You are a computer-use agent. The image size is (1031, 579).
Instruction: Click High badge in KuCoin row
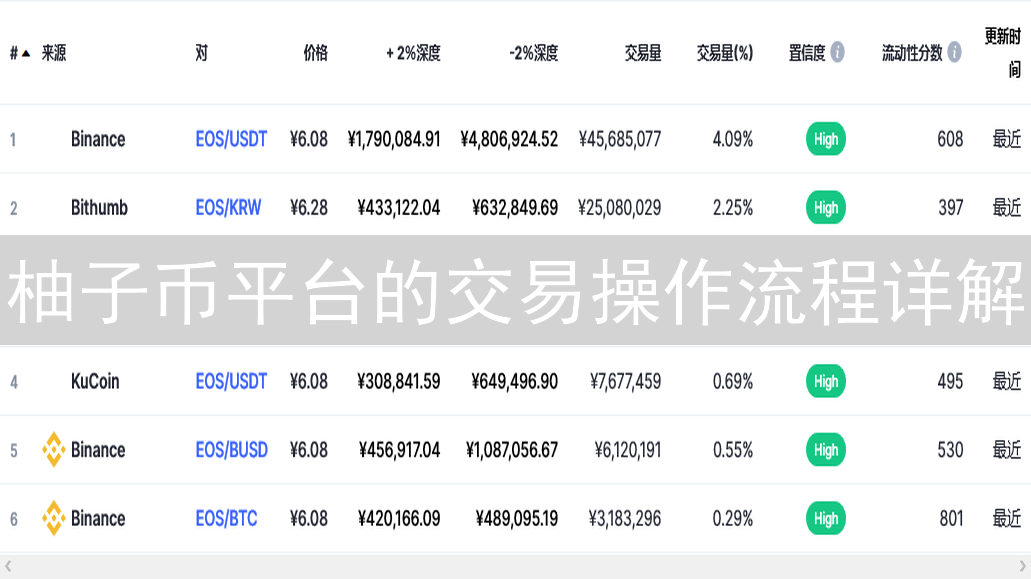(x=826, y=381)
